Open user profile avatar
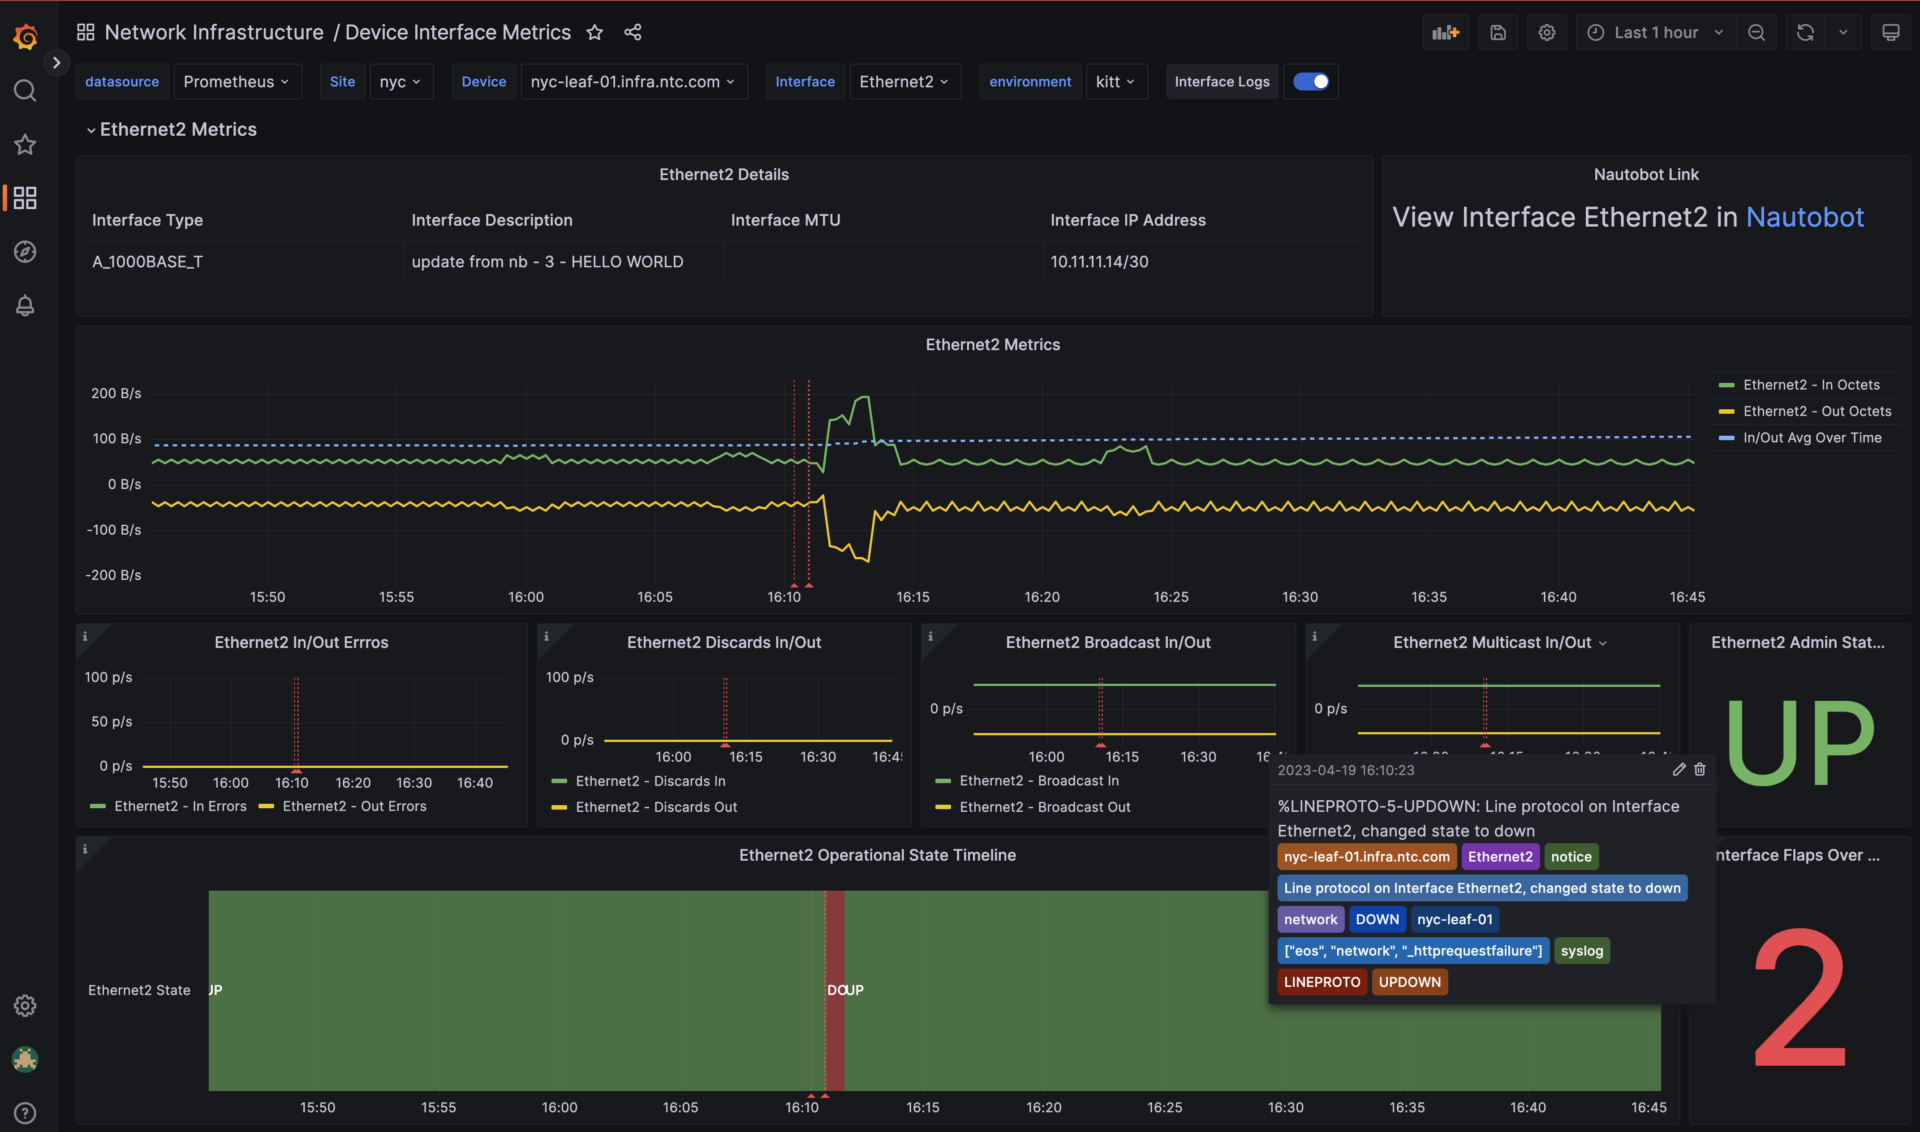The height and width of the screenshot is (1132, 1920). click(25, 1059)
